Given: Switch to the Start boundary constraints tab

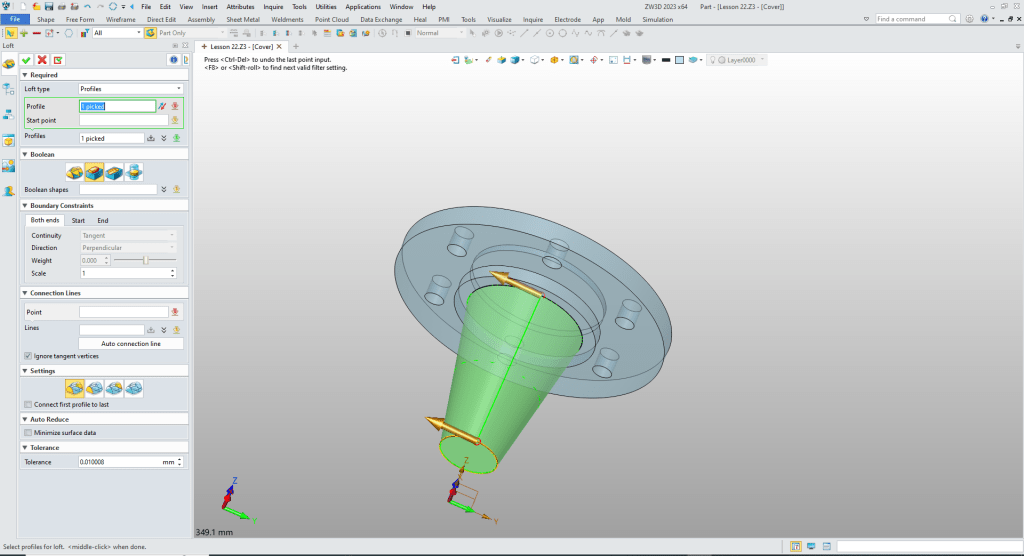Looking at the screenshot, I should click(x=77, y=220).
